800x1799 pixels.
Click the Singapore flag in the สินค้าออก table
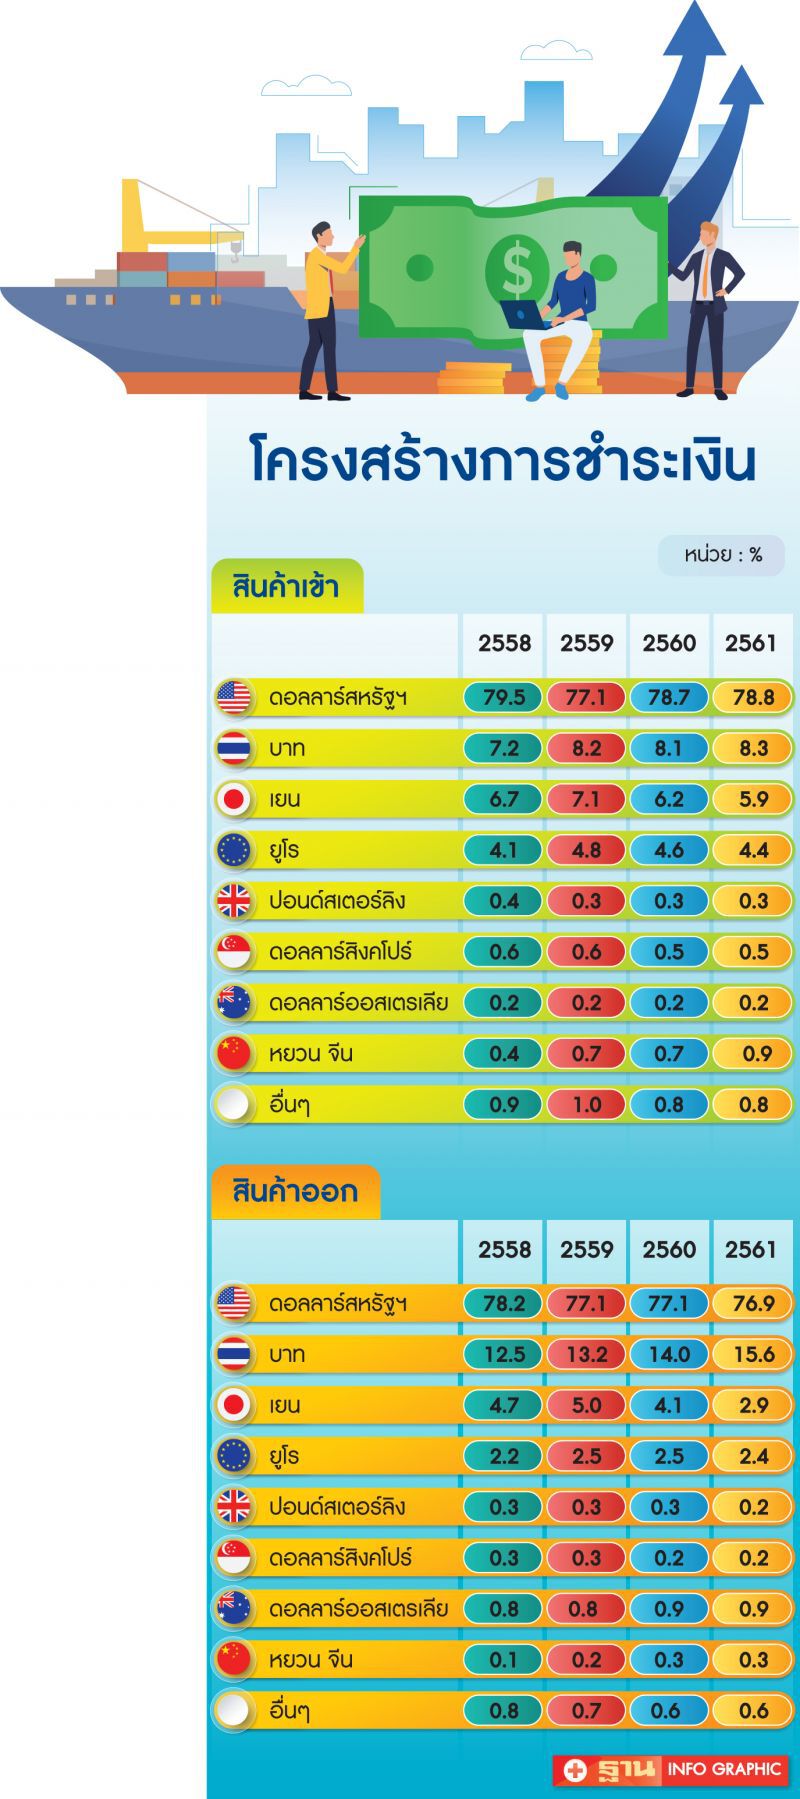(x=234, y=1558)
